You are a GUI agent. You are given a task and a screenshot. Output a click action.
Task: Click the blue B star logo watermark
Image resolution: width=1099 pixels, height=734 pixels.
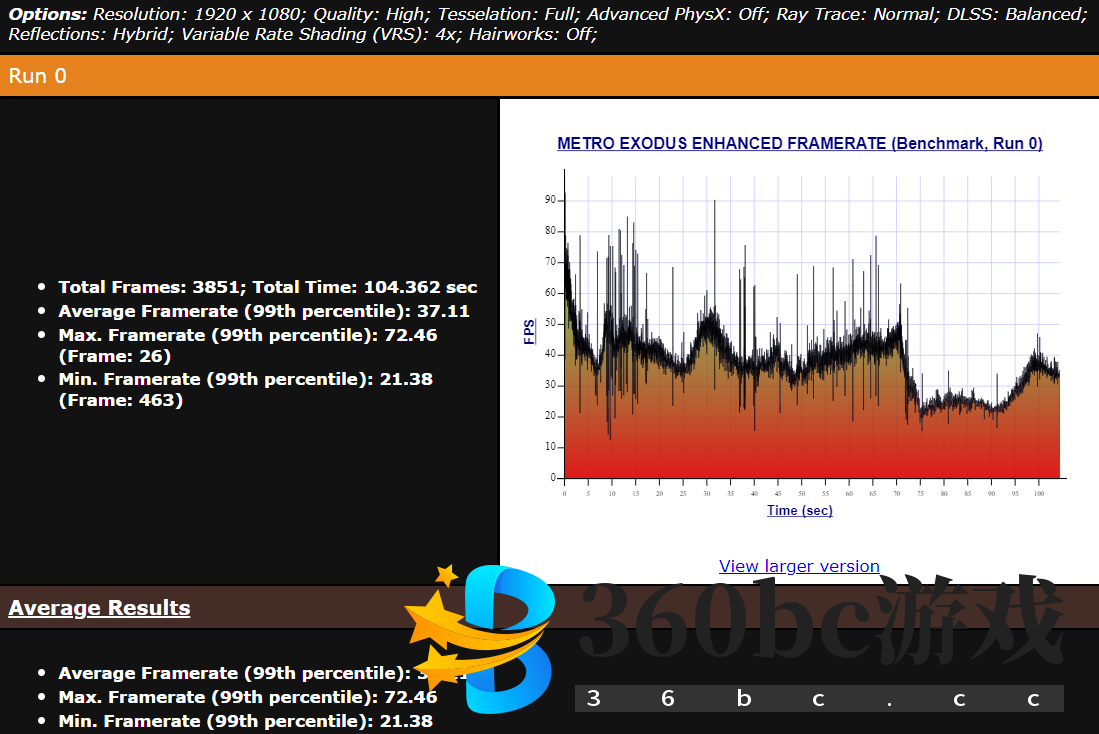click(490, 640)
